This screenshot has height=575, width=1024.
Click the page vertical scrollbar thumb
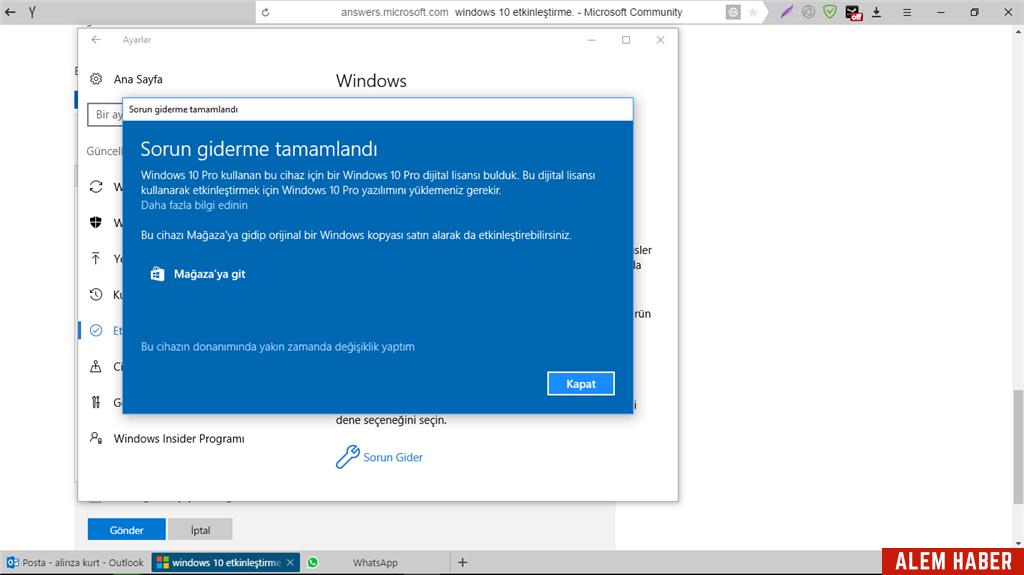click(1018, 448)
